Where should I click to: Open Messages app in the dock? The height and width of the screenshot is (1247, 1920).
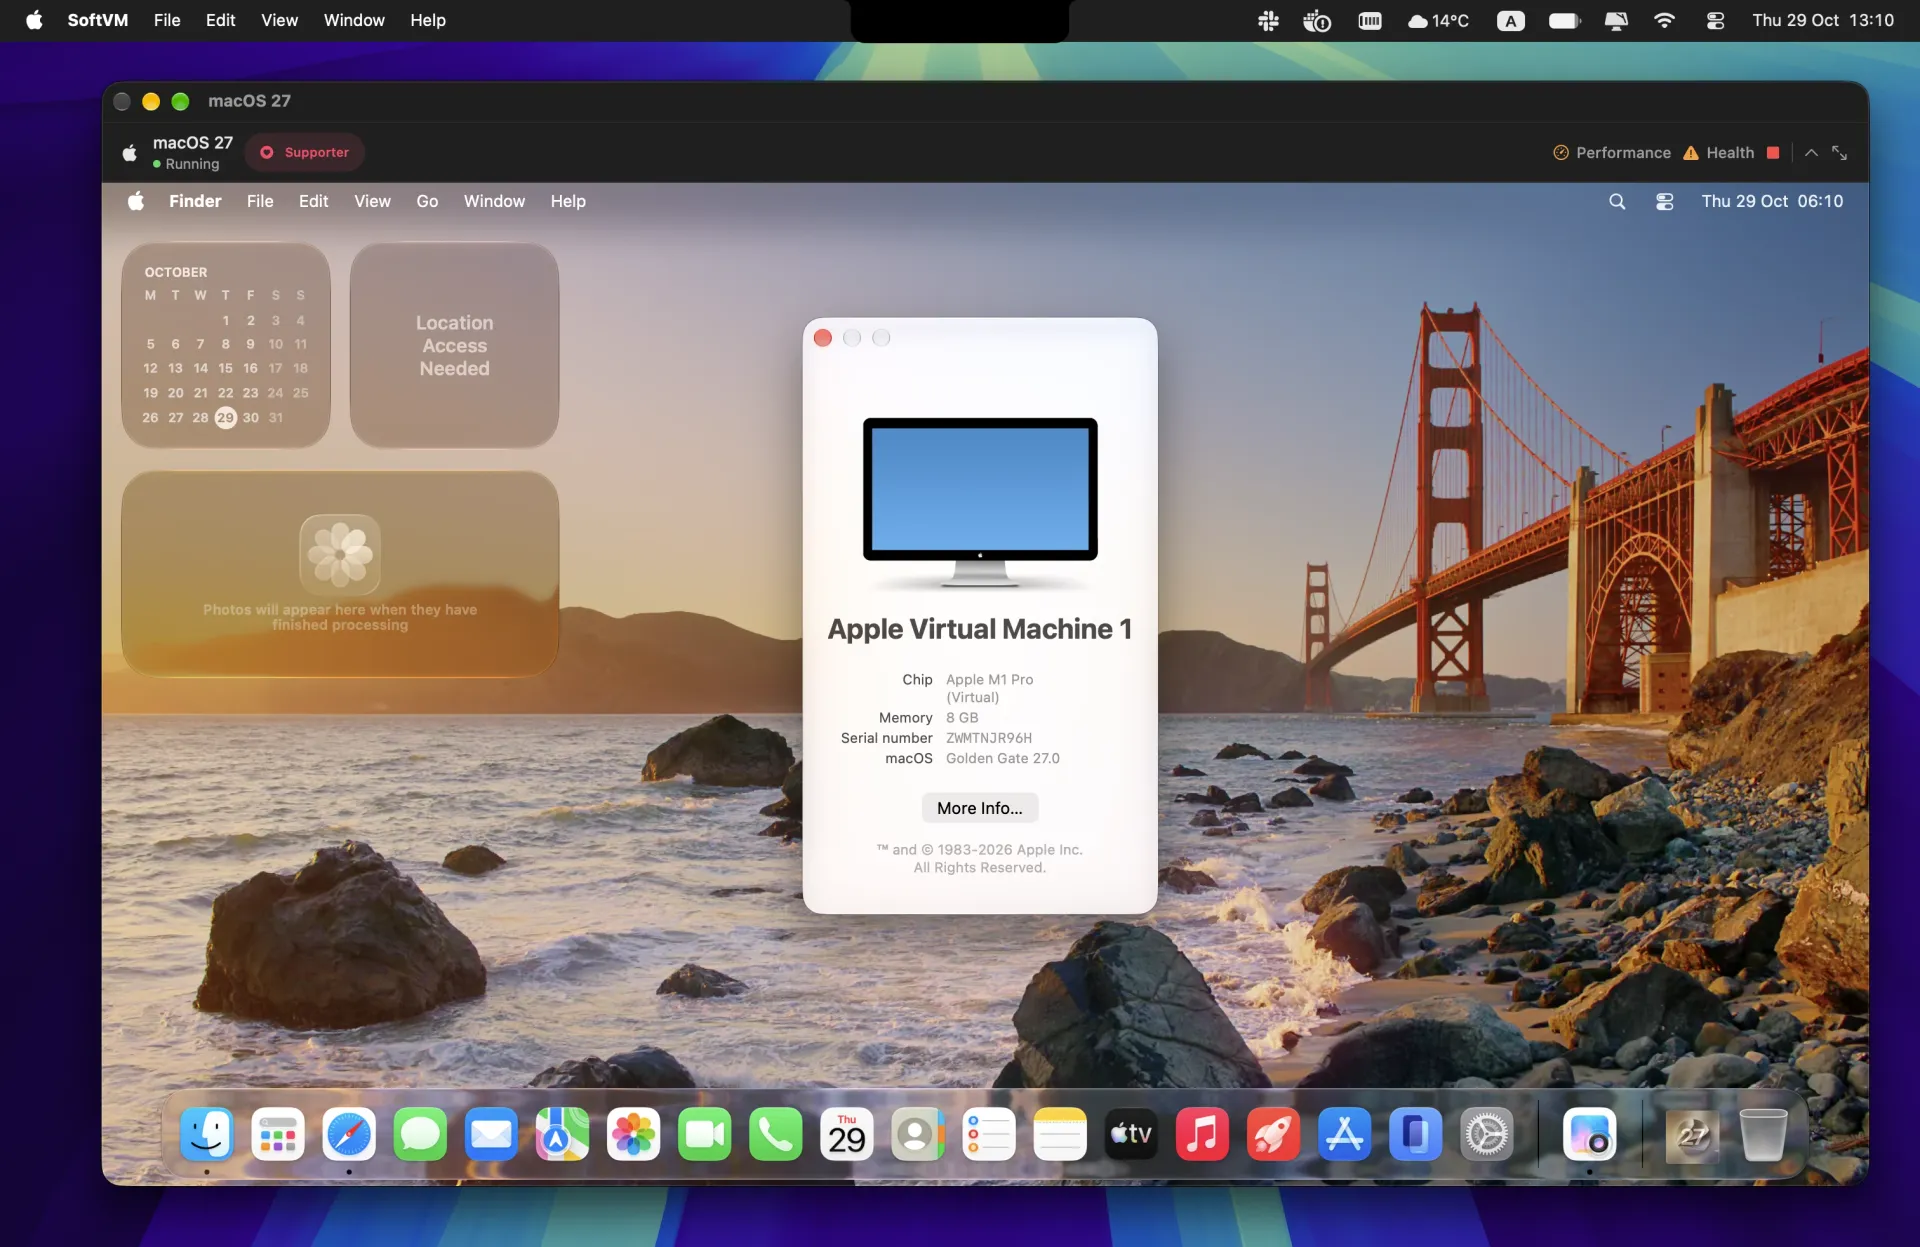pyautogui.click(x=420, y=1134)
